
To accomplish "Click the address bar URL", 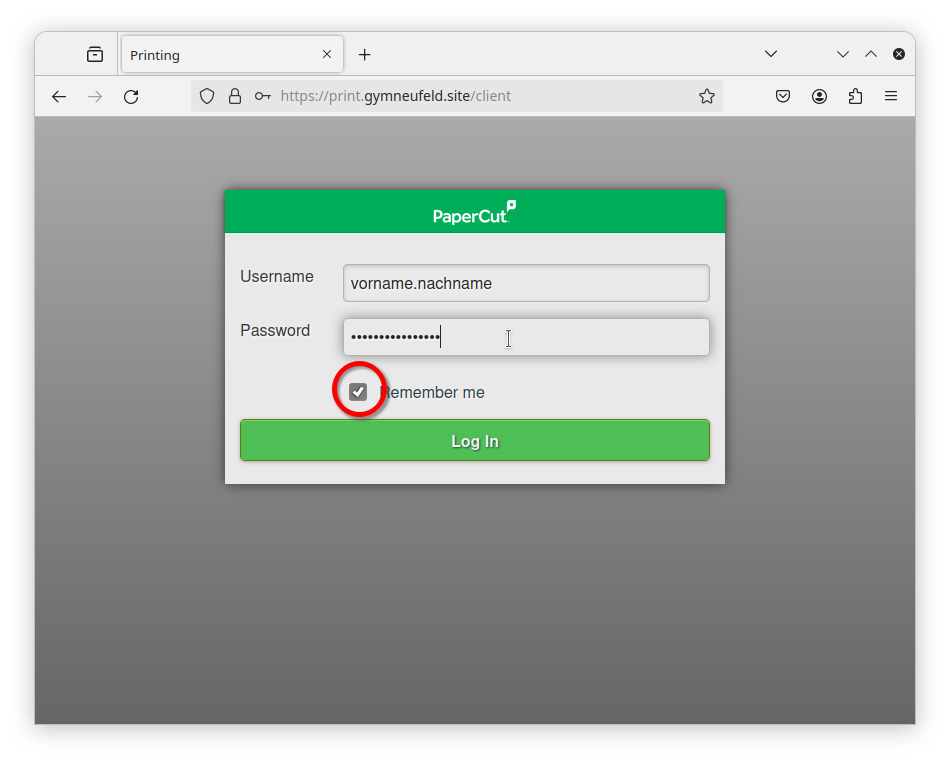I will (x=396, y=96).
